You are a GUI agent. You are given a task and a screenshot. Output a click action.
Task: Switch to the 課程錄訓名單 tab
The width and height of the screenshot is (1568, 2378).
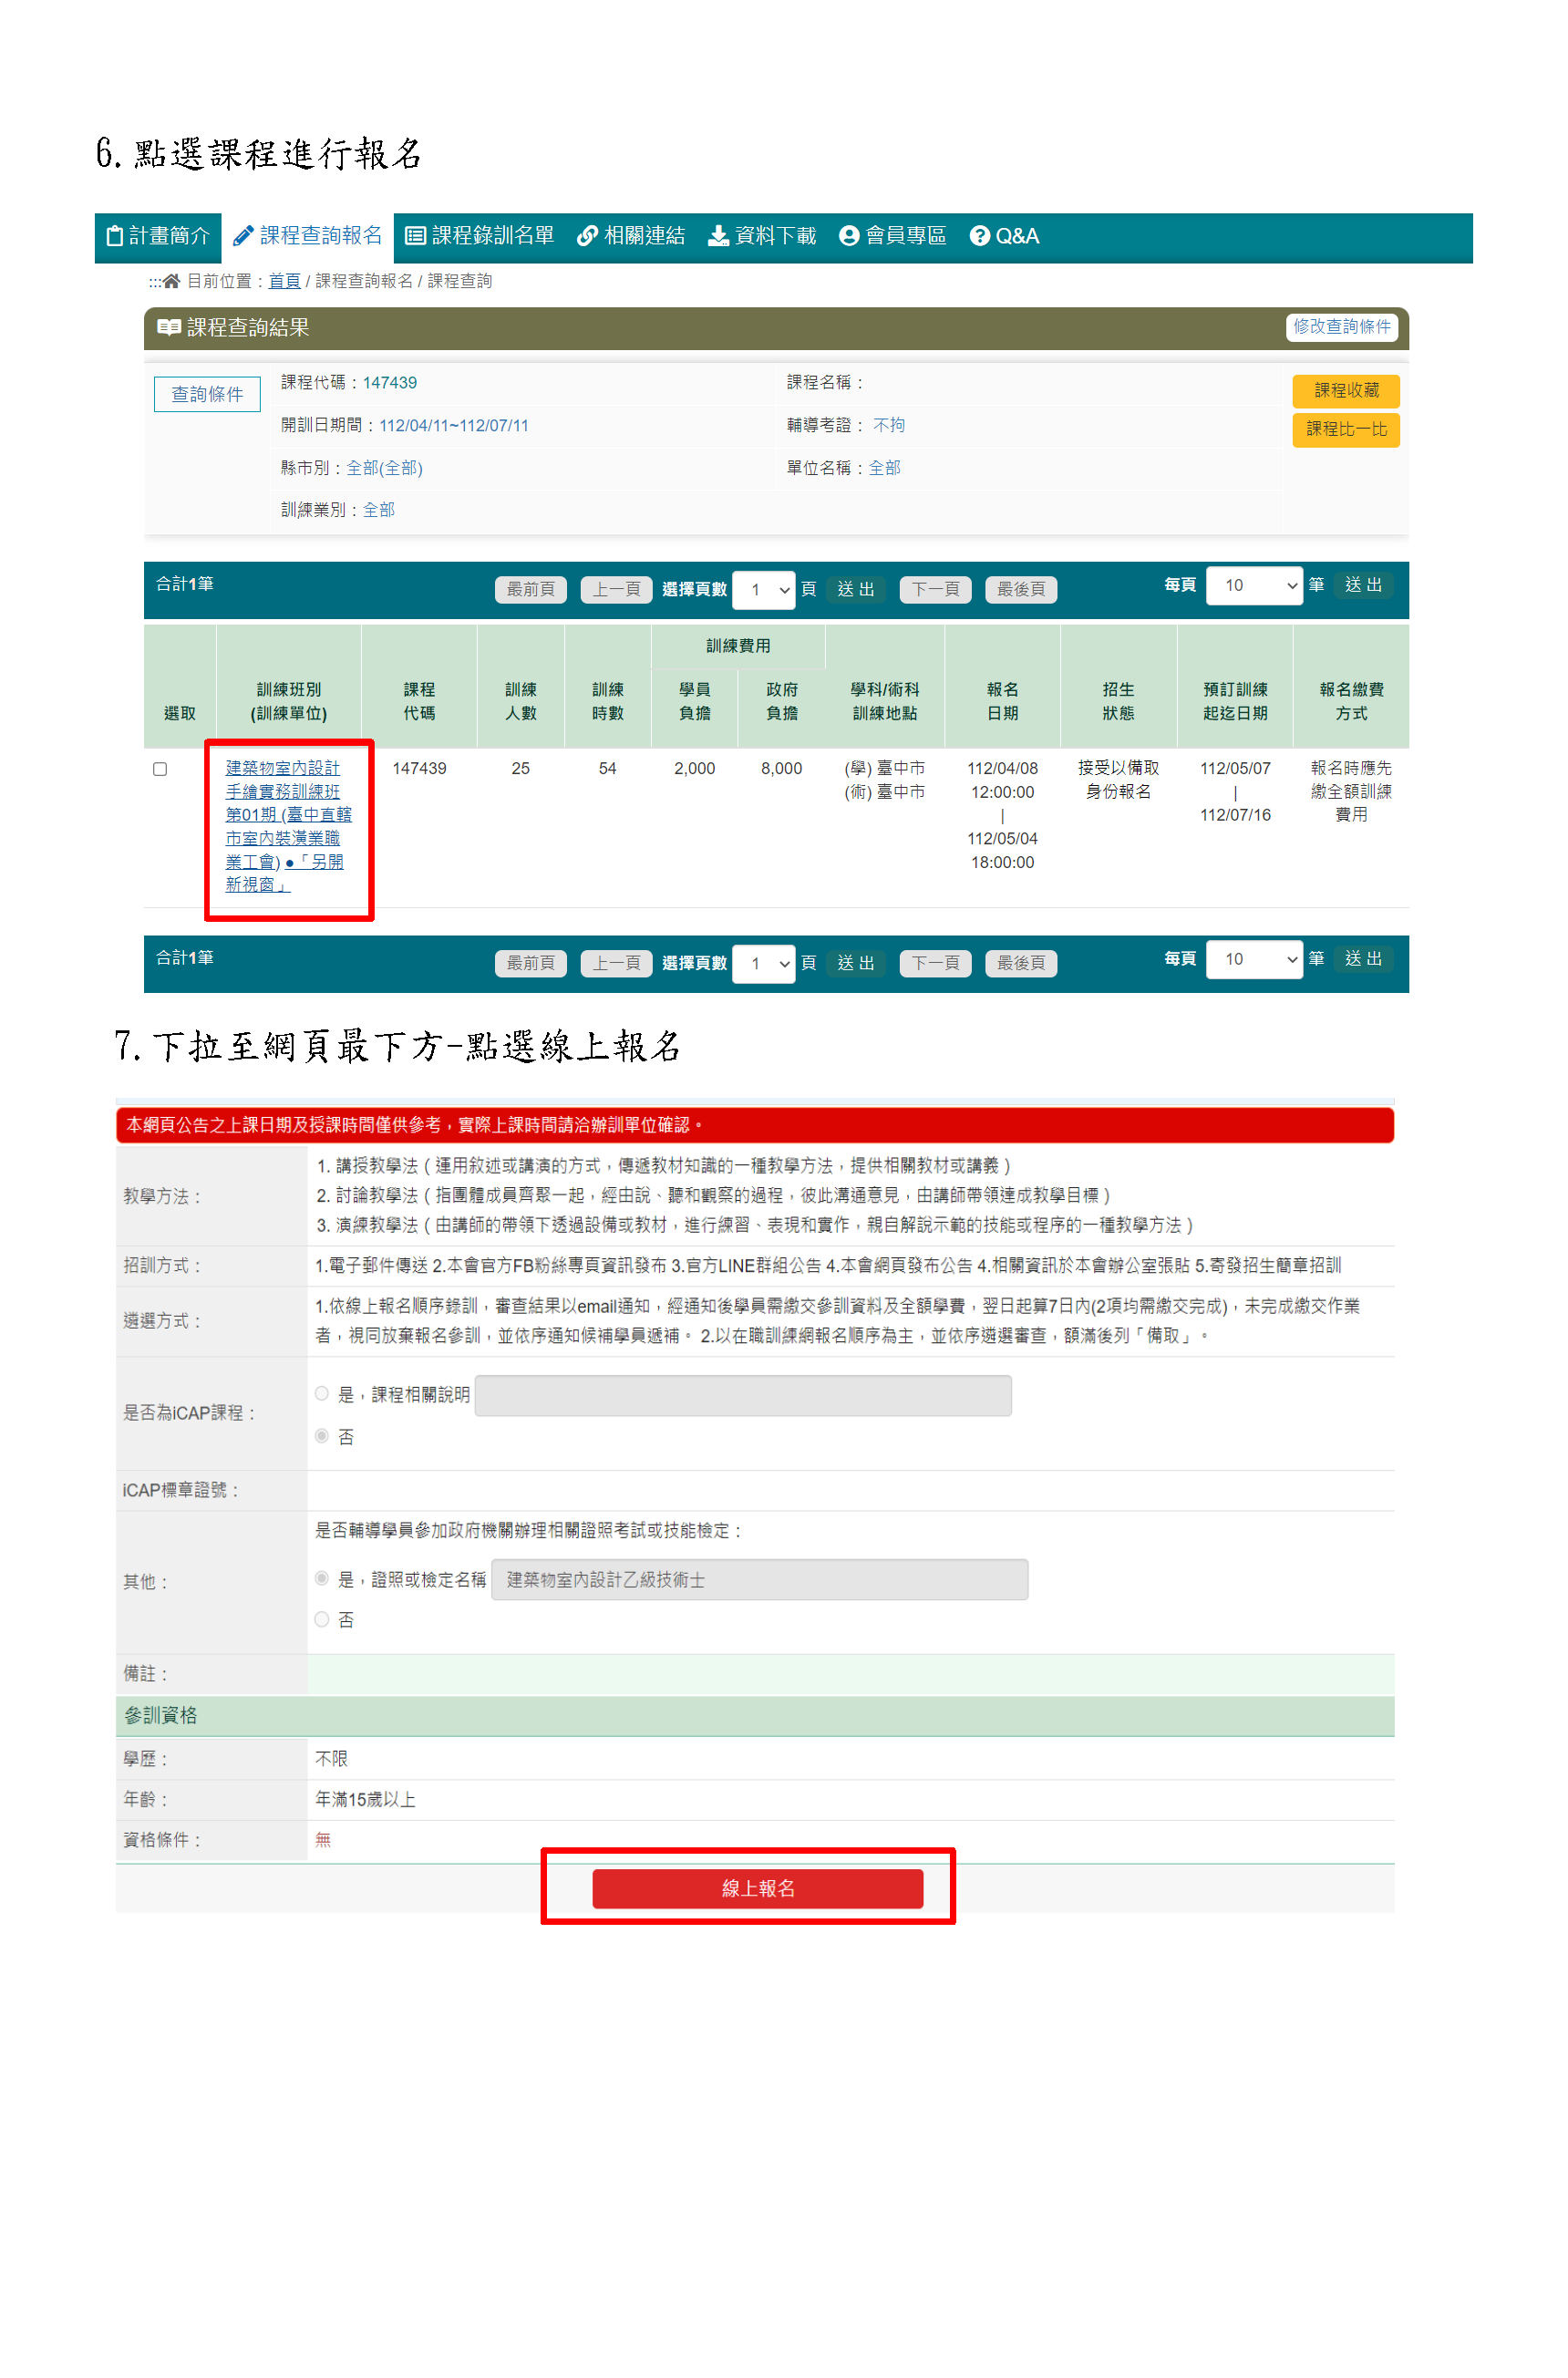pyautogui.click(x=492, y=236)
